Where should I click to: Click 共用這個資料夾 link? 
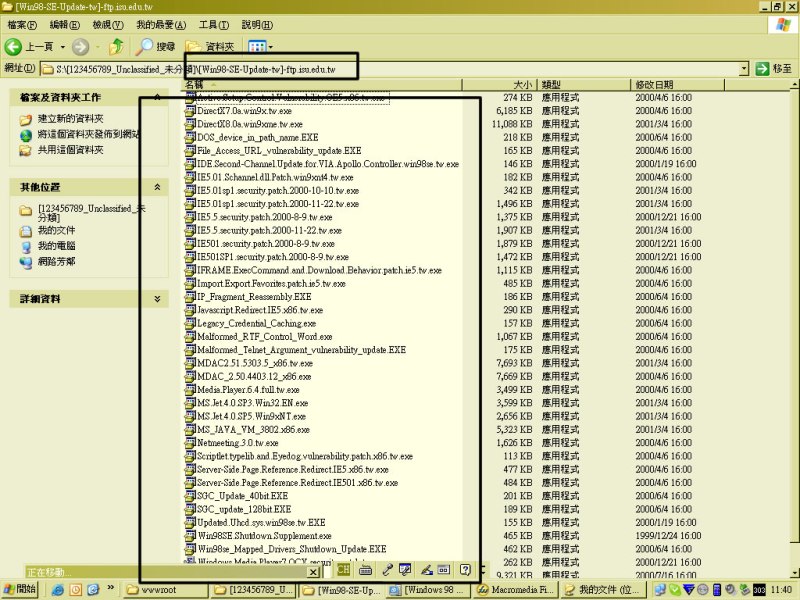click(70, 150)
